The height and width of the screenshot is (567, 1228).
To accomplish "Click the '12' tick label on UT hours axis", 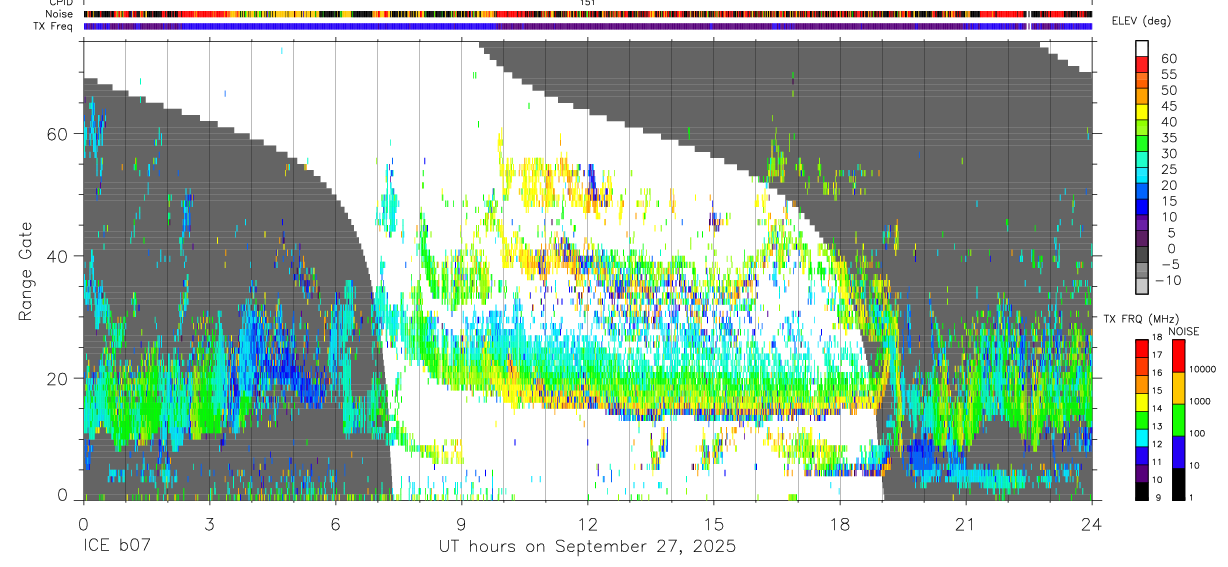I will pos(587,524).
